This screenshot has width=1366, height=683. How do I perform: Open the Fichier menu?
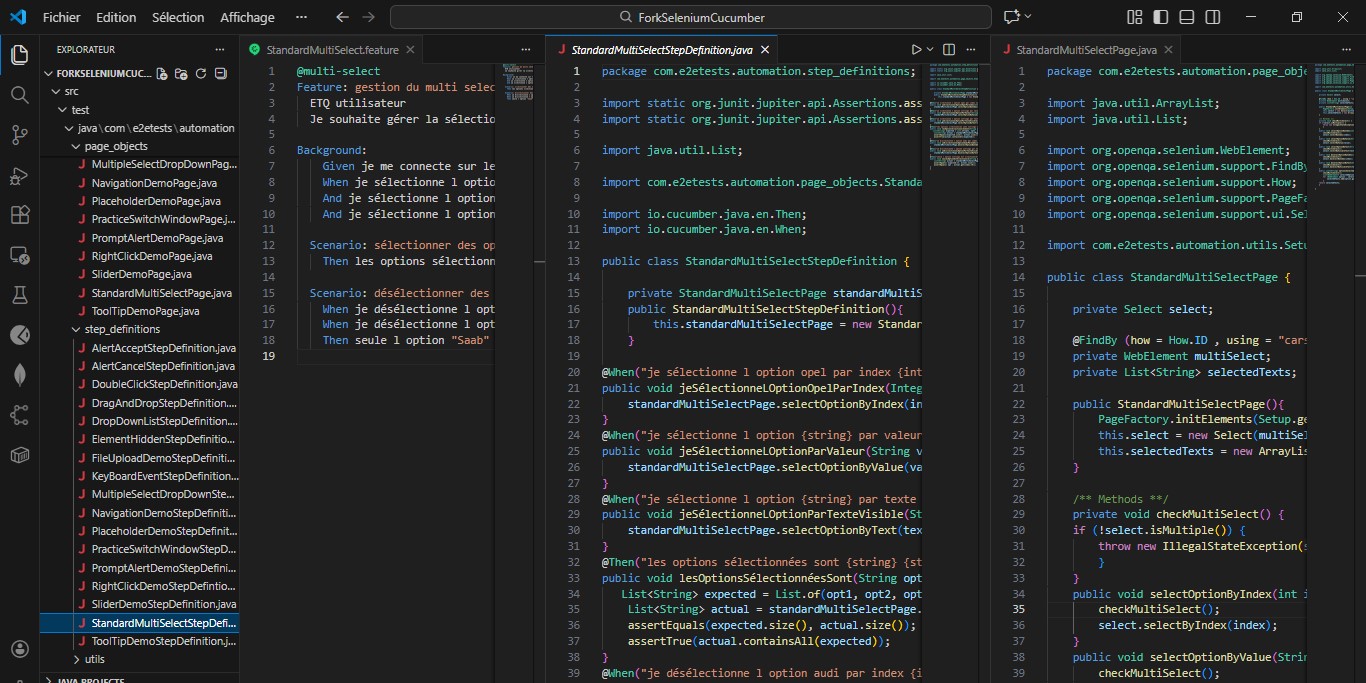62,17
